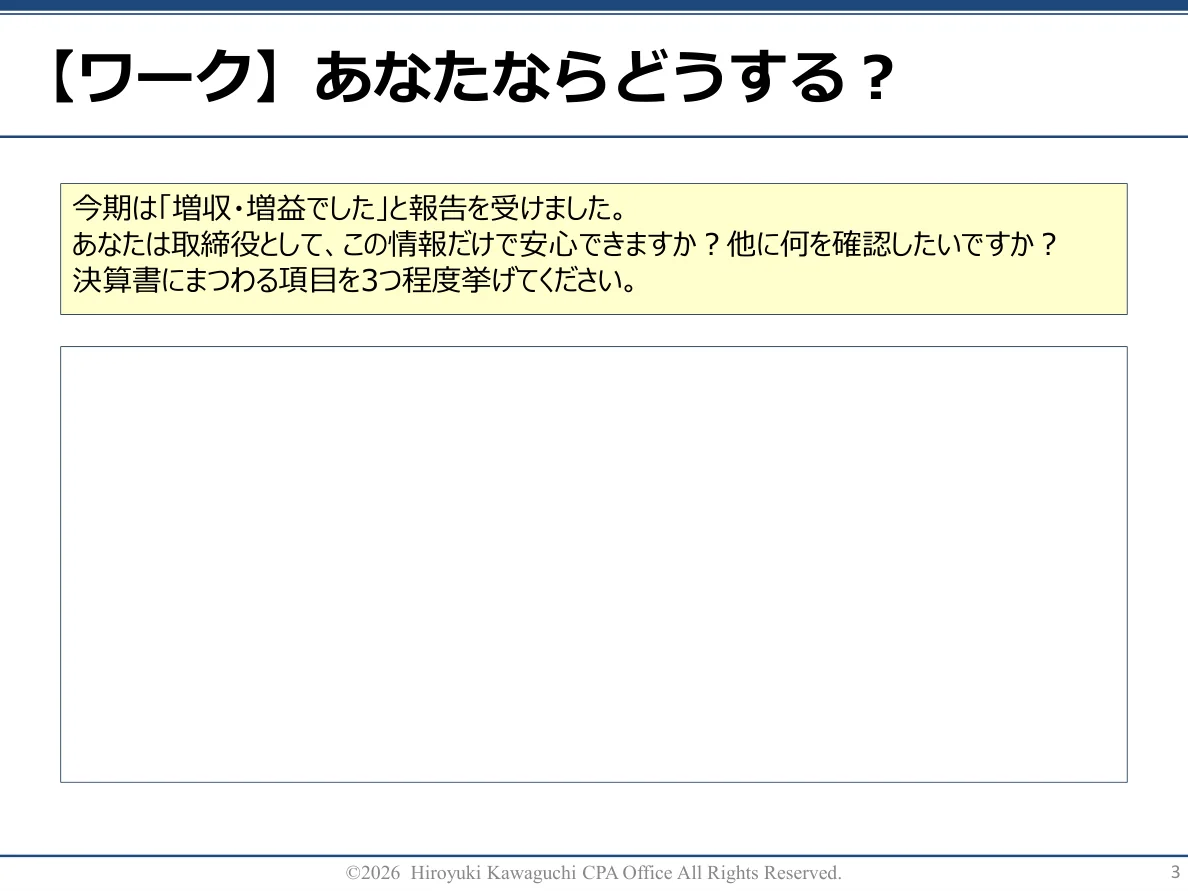This screenshot has height=891, width=1188.
Task: Click the copyright footer Hiroyuki Kawaguchi CPA Office
Action: pyautogui.click(x=593, y=873)
